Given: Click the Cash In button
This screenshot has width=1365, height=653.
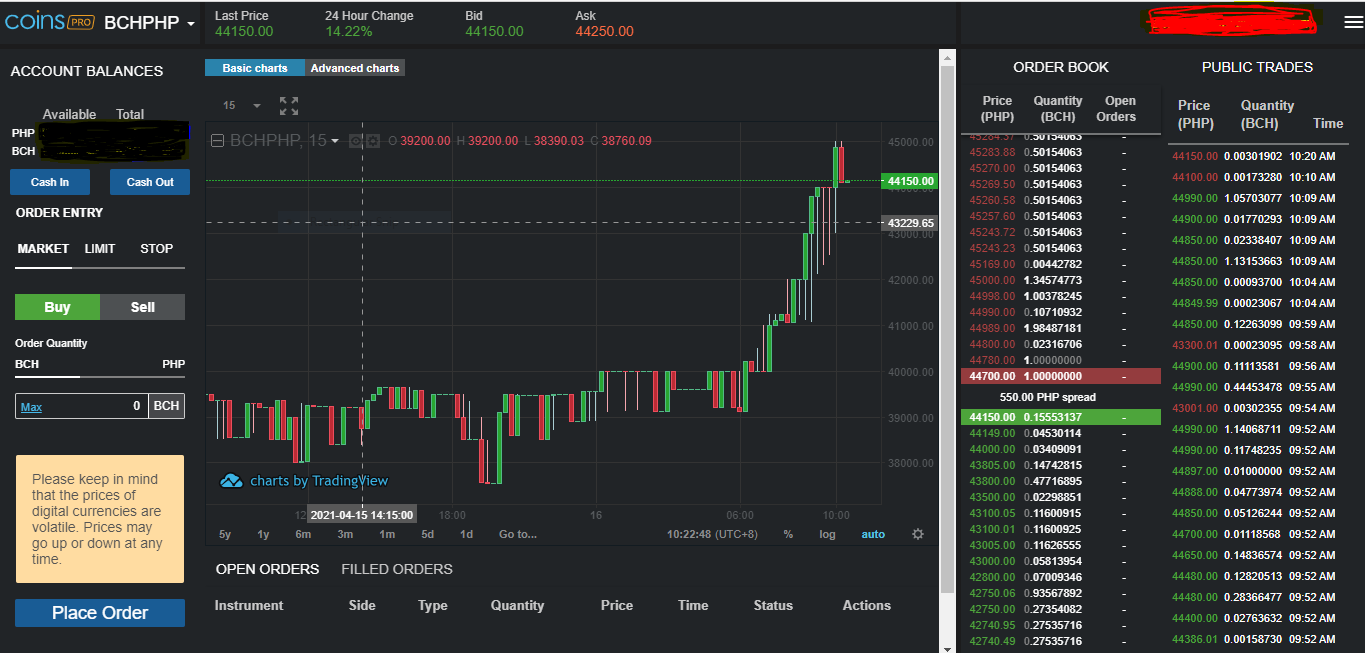Looking at the screenshot, I should pos(50,182).
